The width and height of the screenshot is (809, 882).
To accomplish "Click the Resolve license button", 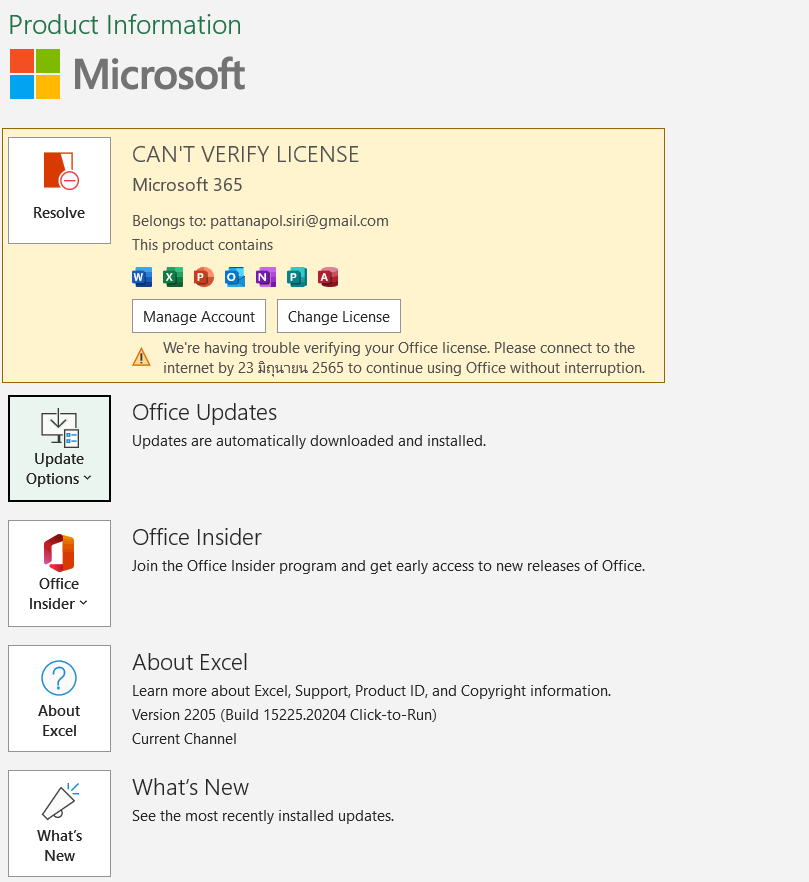I will [x=59, y=190].
